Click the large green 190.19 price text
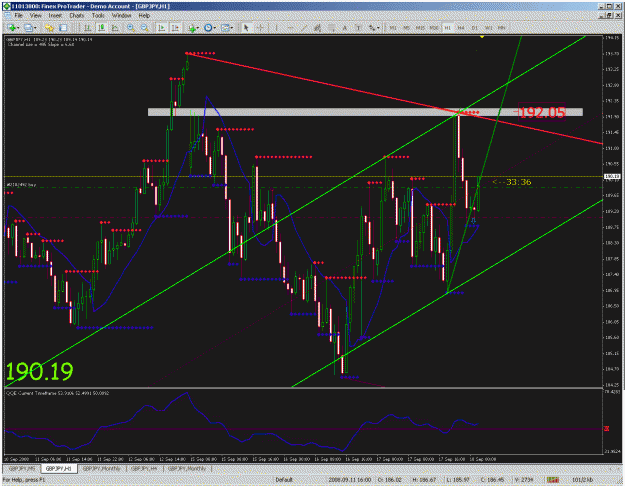This screenshot has width=625, height=486. tap(39, 371)
